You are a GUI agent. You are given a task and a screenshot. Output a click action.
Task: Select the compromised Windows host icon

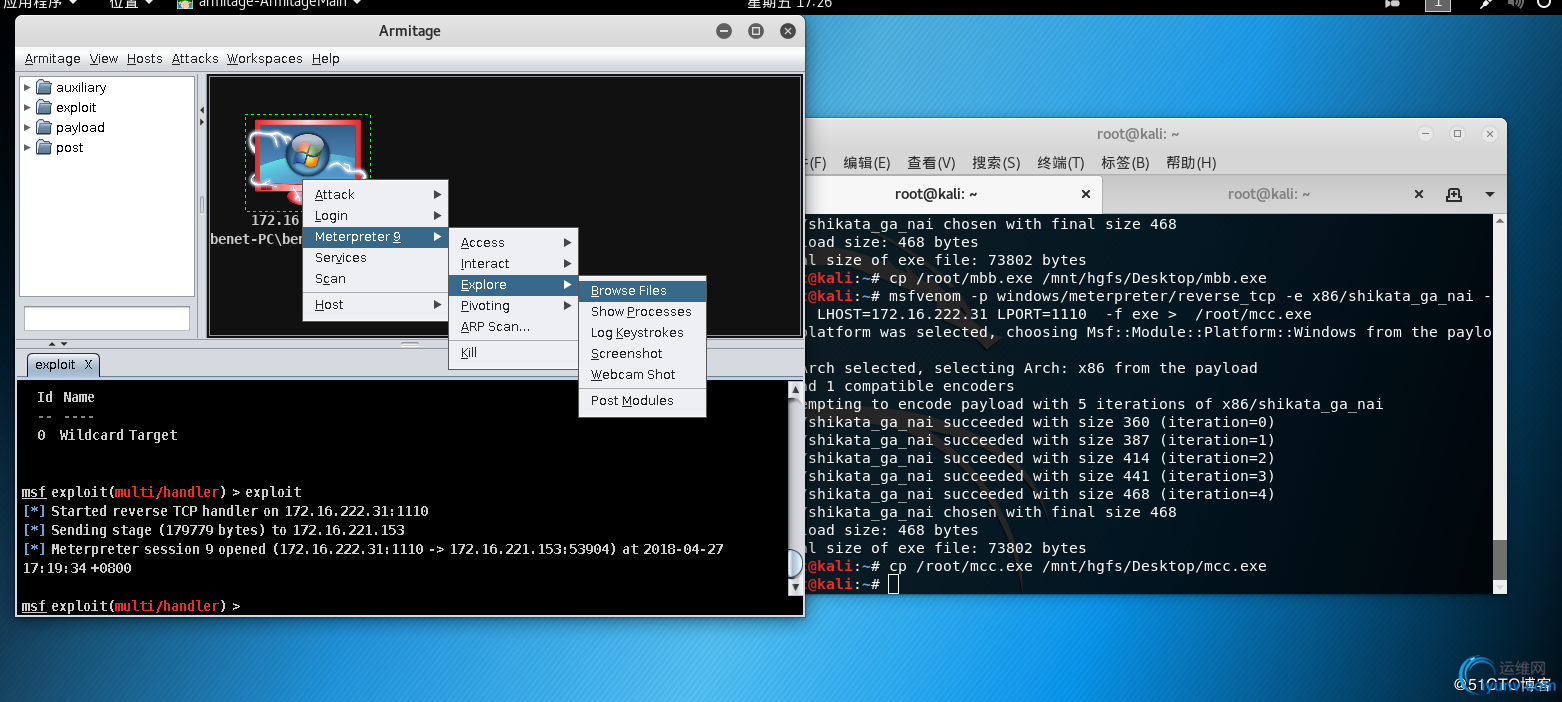pos(308,155)
